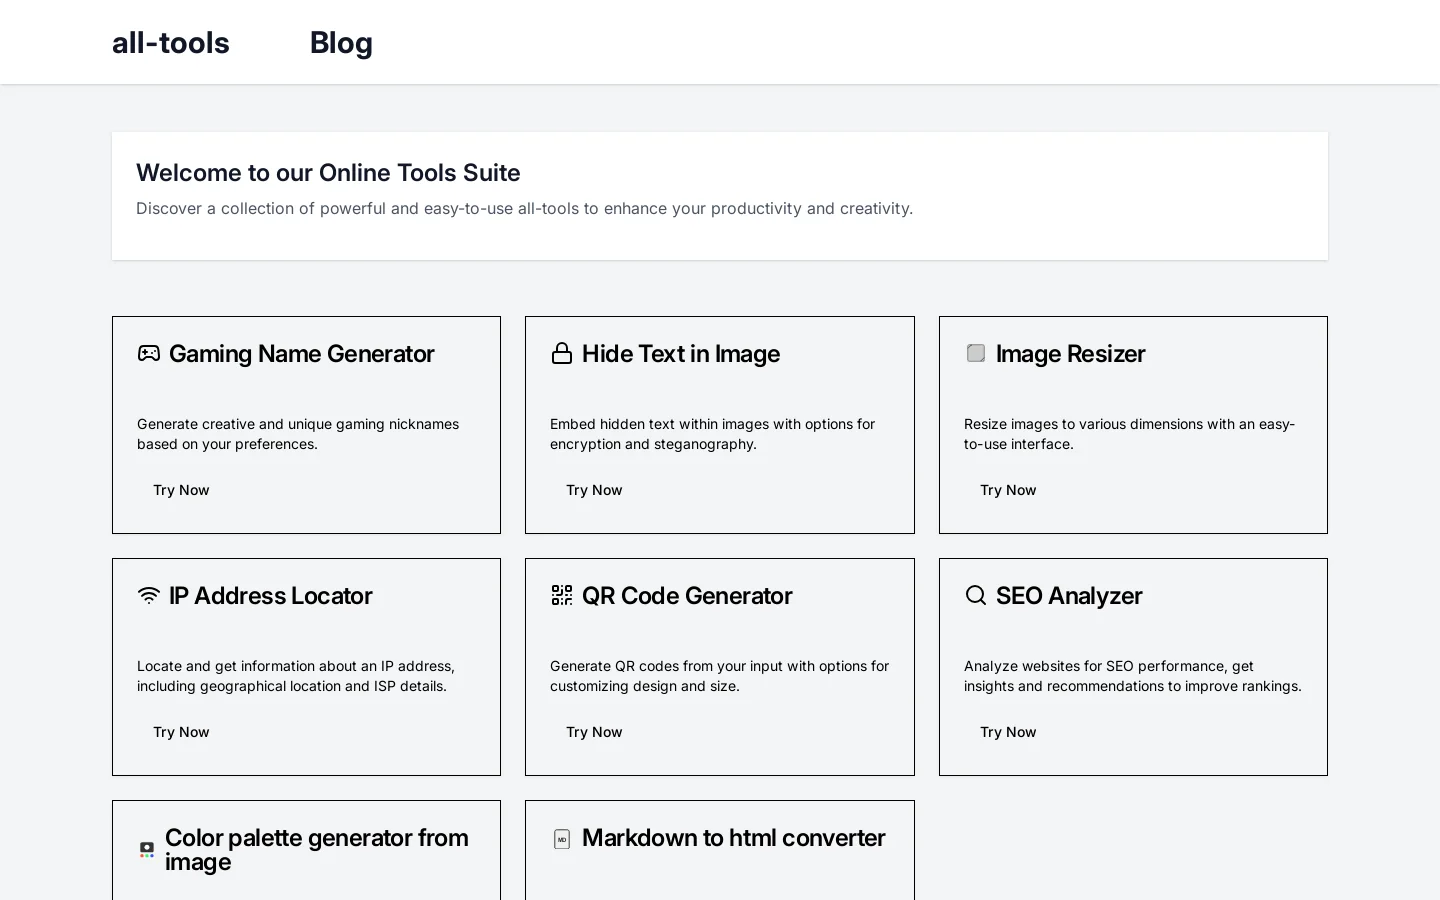Select the Hide Text in Image title
The width and height of the screenshot is (1440, 900).
point(681,354)
